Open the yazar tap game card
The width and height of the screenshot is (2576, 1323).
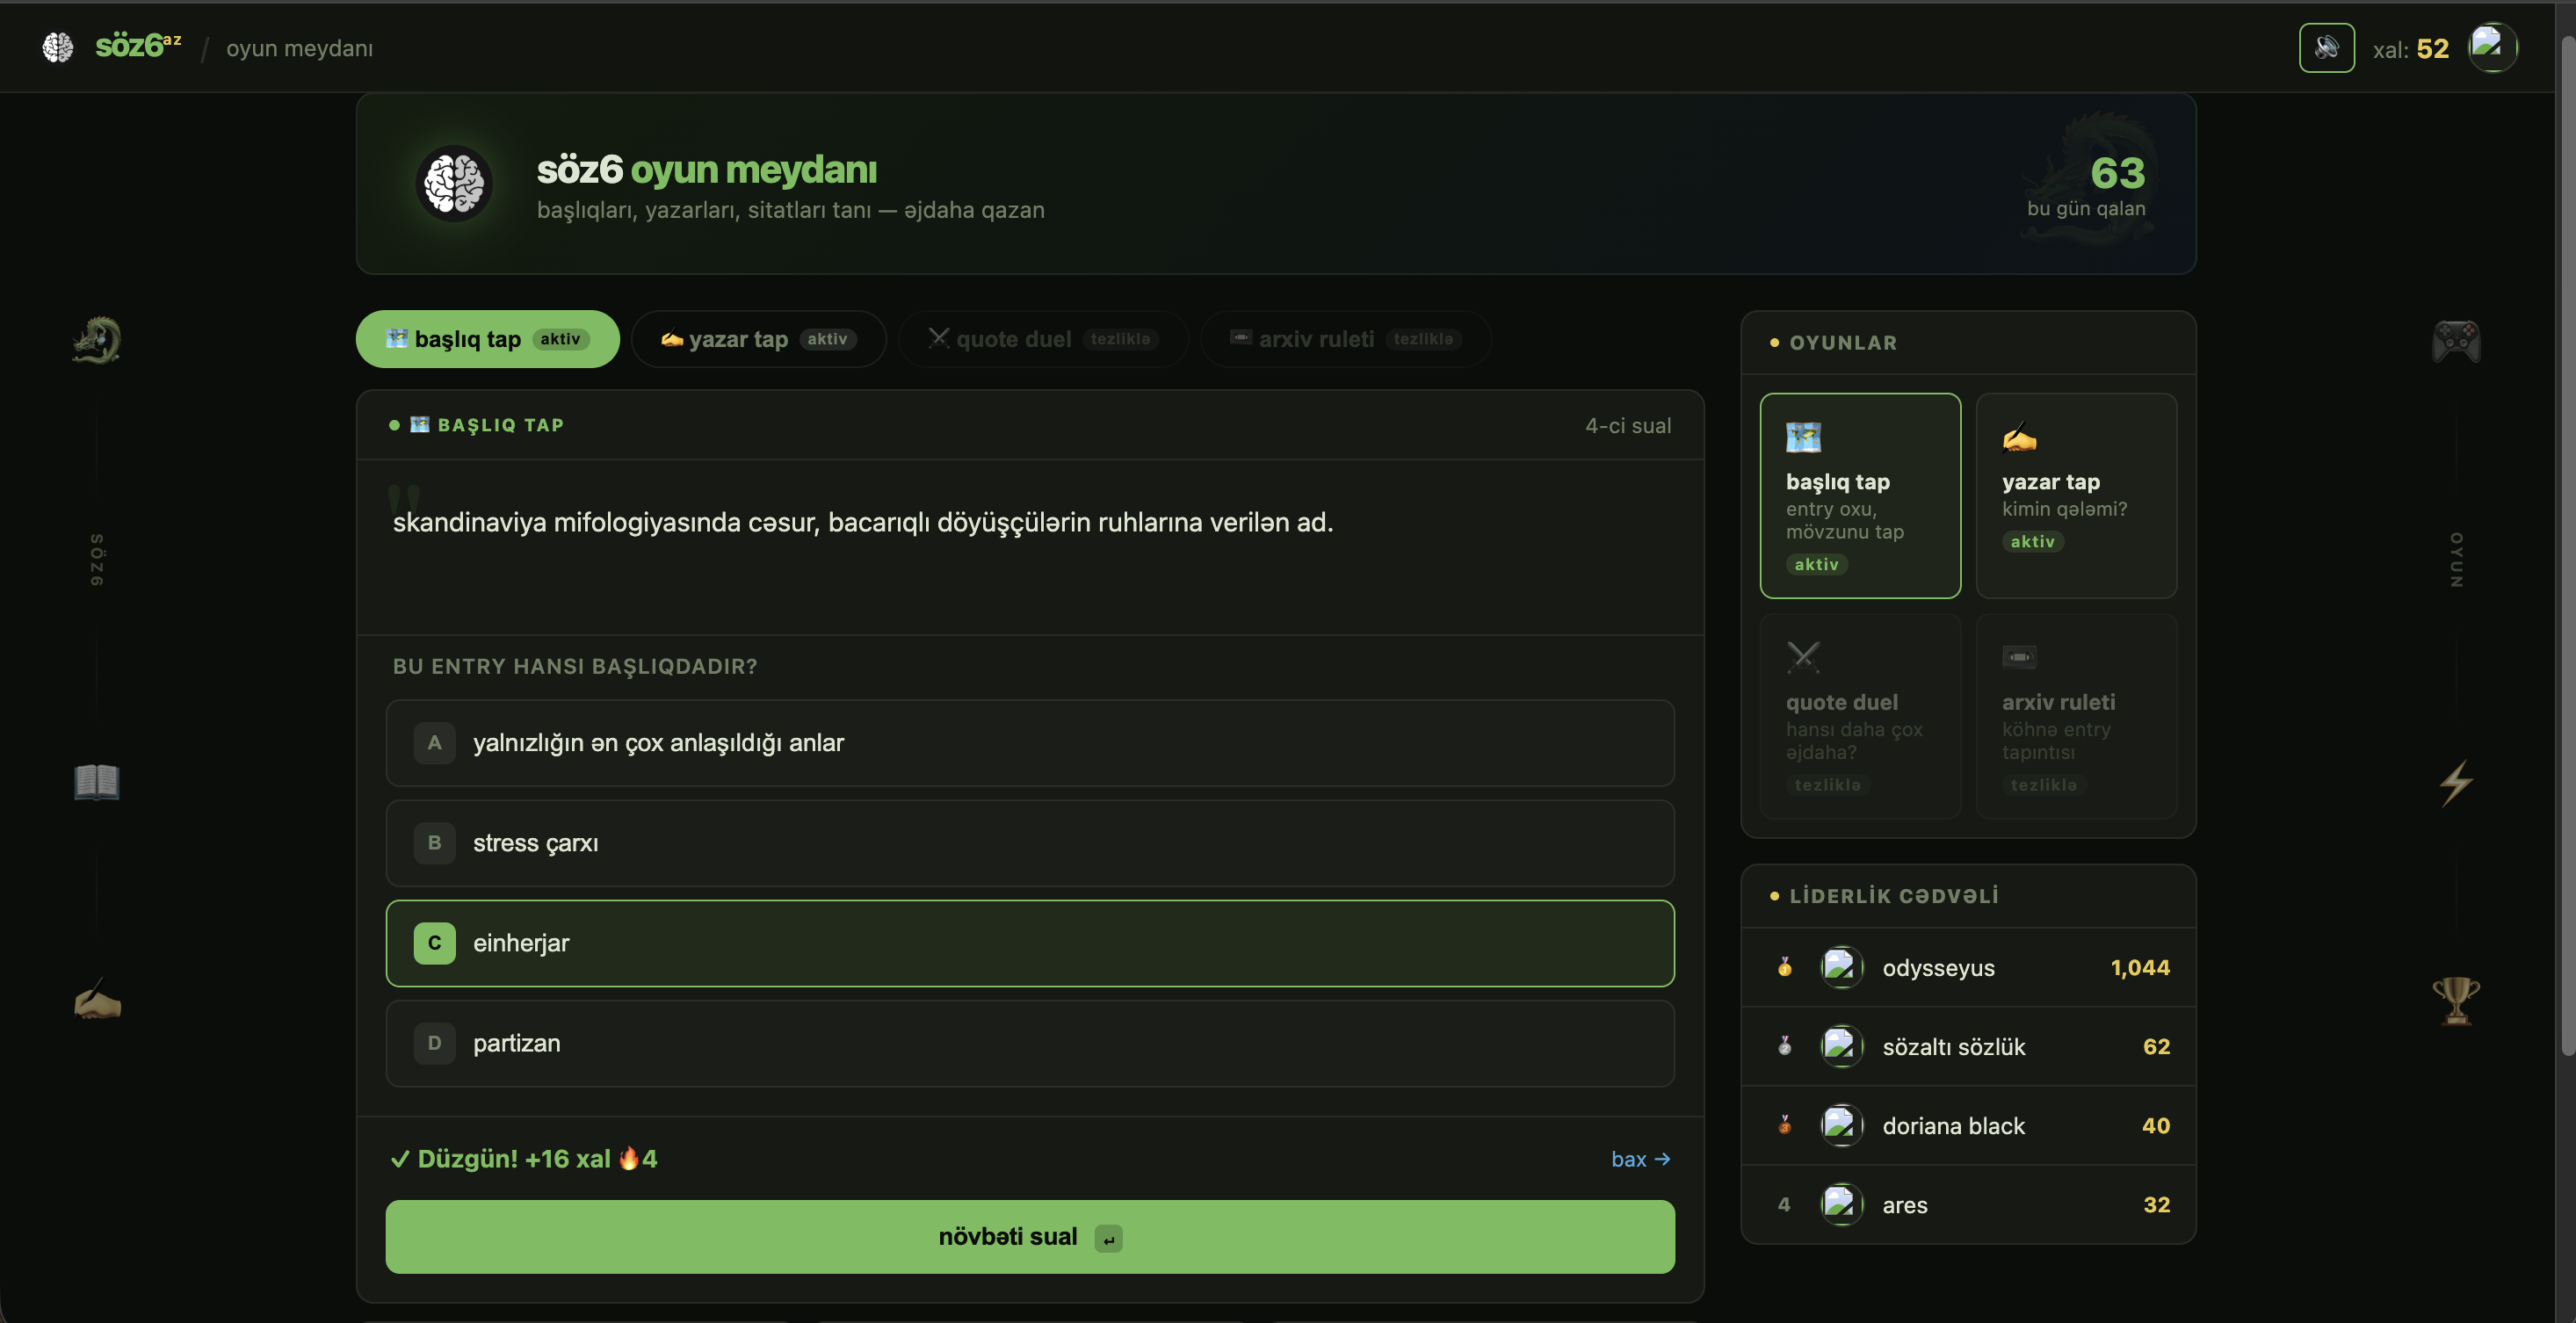[x=2076, y=496]
